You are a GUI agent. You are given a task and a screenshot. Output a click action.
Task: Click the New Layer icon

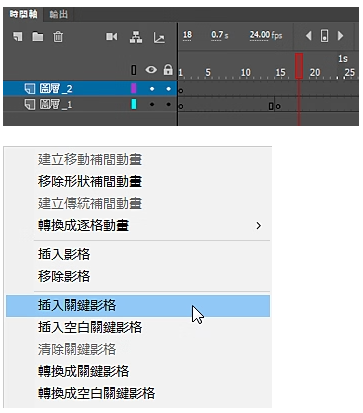click(x=18, y=36)
